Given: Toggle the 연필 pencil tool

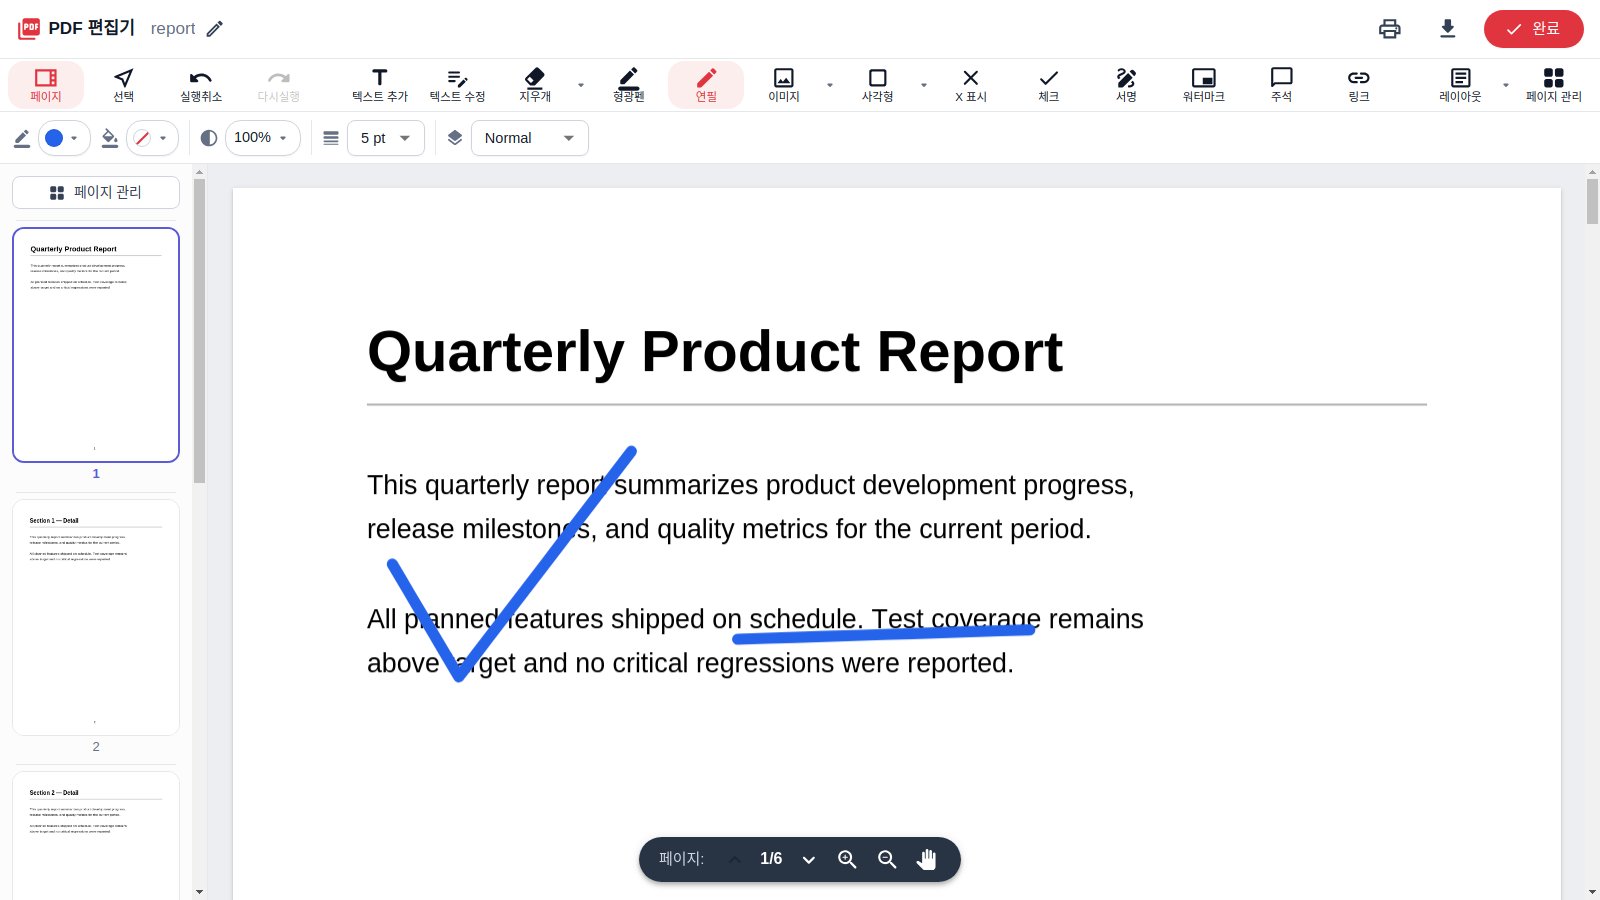Looking at the screenshot, I should [x=706, y=85].
